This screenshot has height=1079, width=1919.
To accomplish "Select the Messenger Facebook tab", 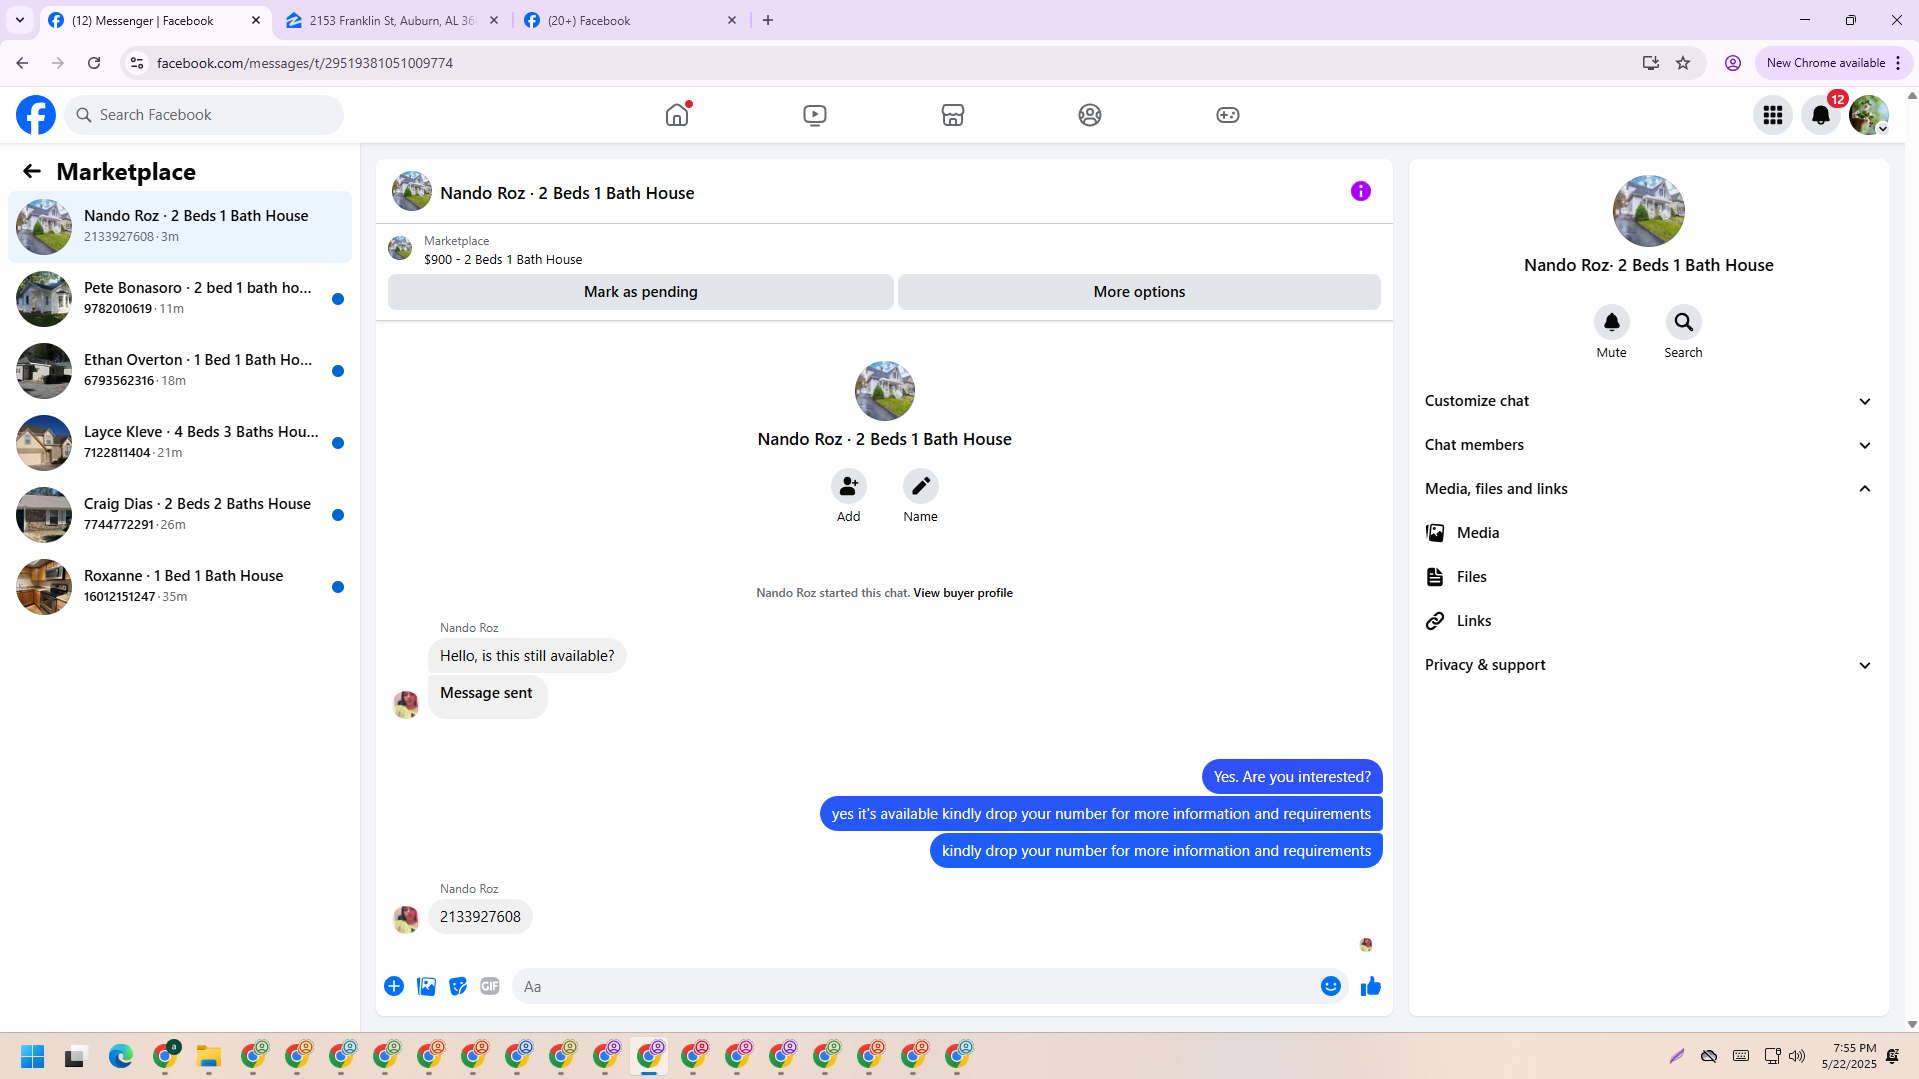I will pyautogui.click(x=155, y=20).
